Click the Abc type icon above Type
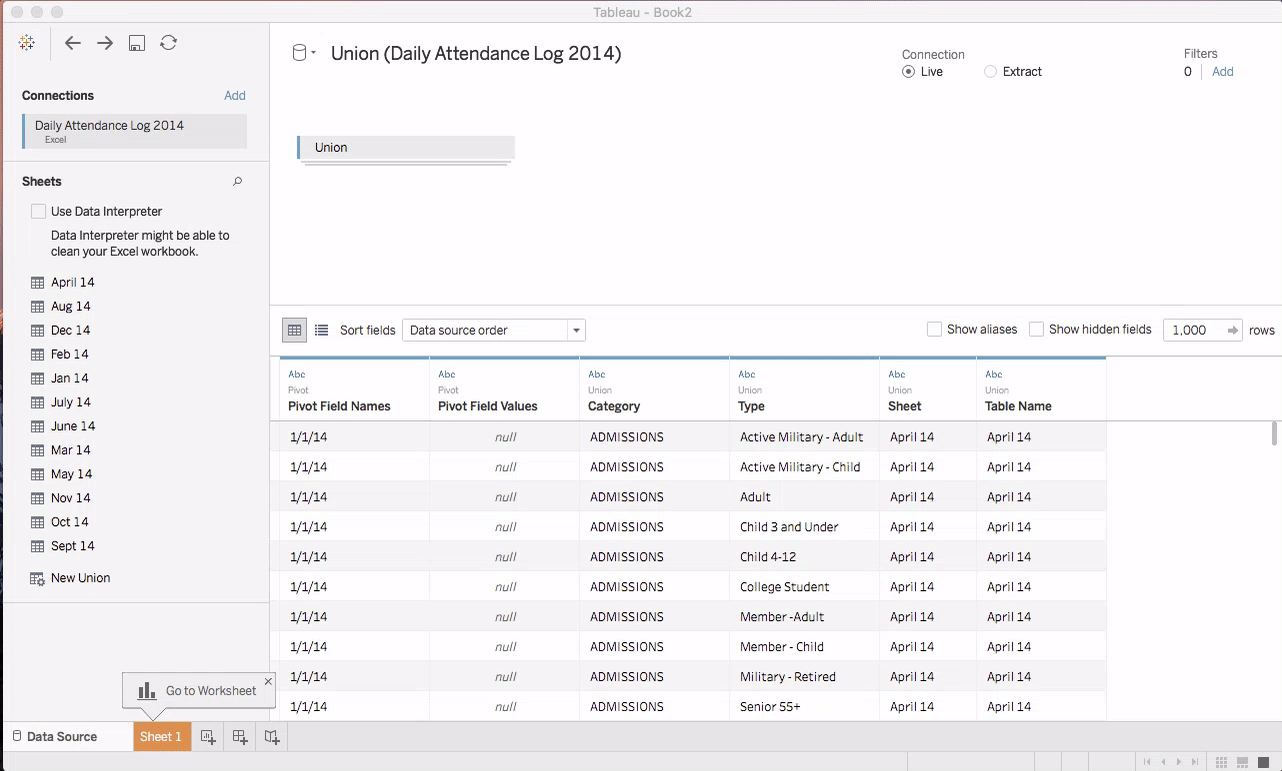This screenshot has width=1282, height=771. point(747,375)
